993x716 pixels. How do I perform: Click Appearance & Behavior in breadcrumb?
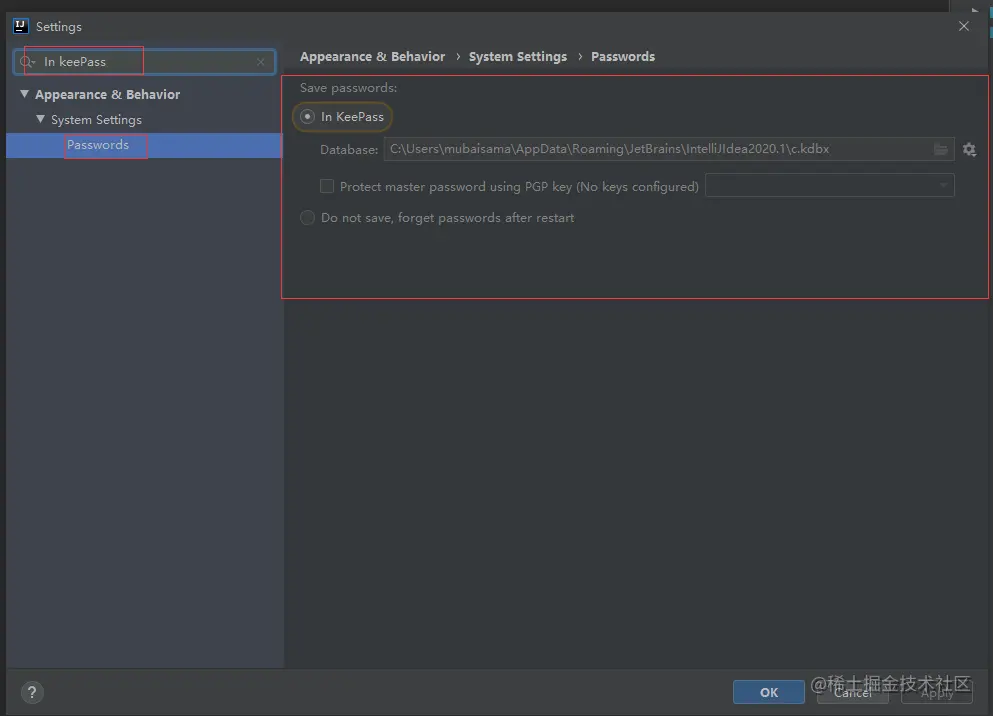pyautogui.click(x=372, y=56)
